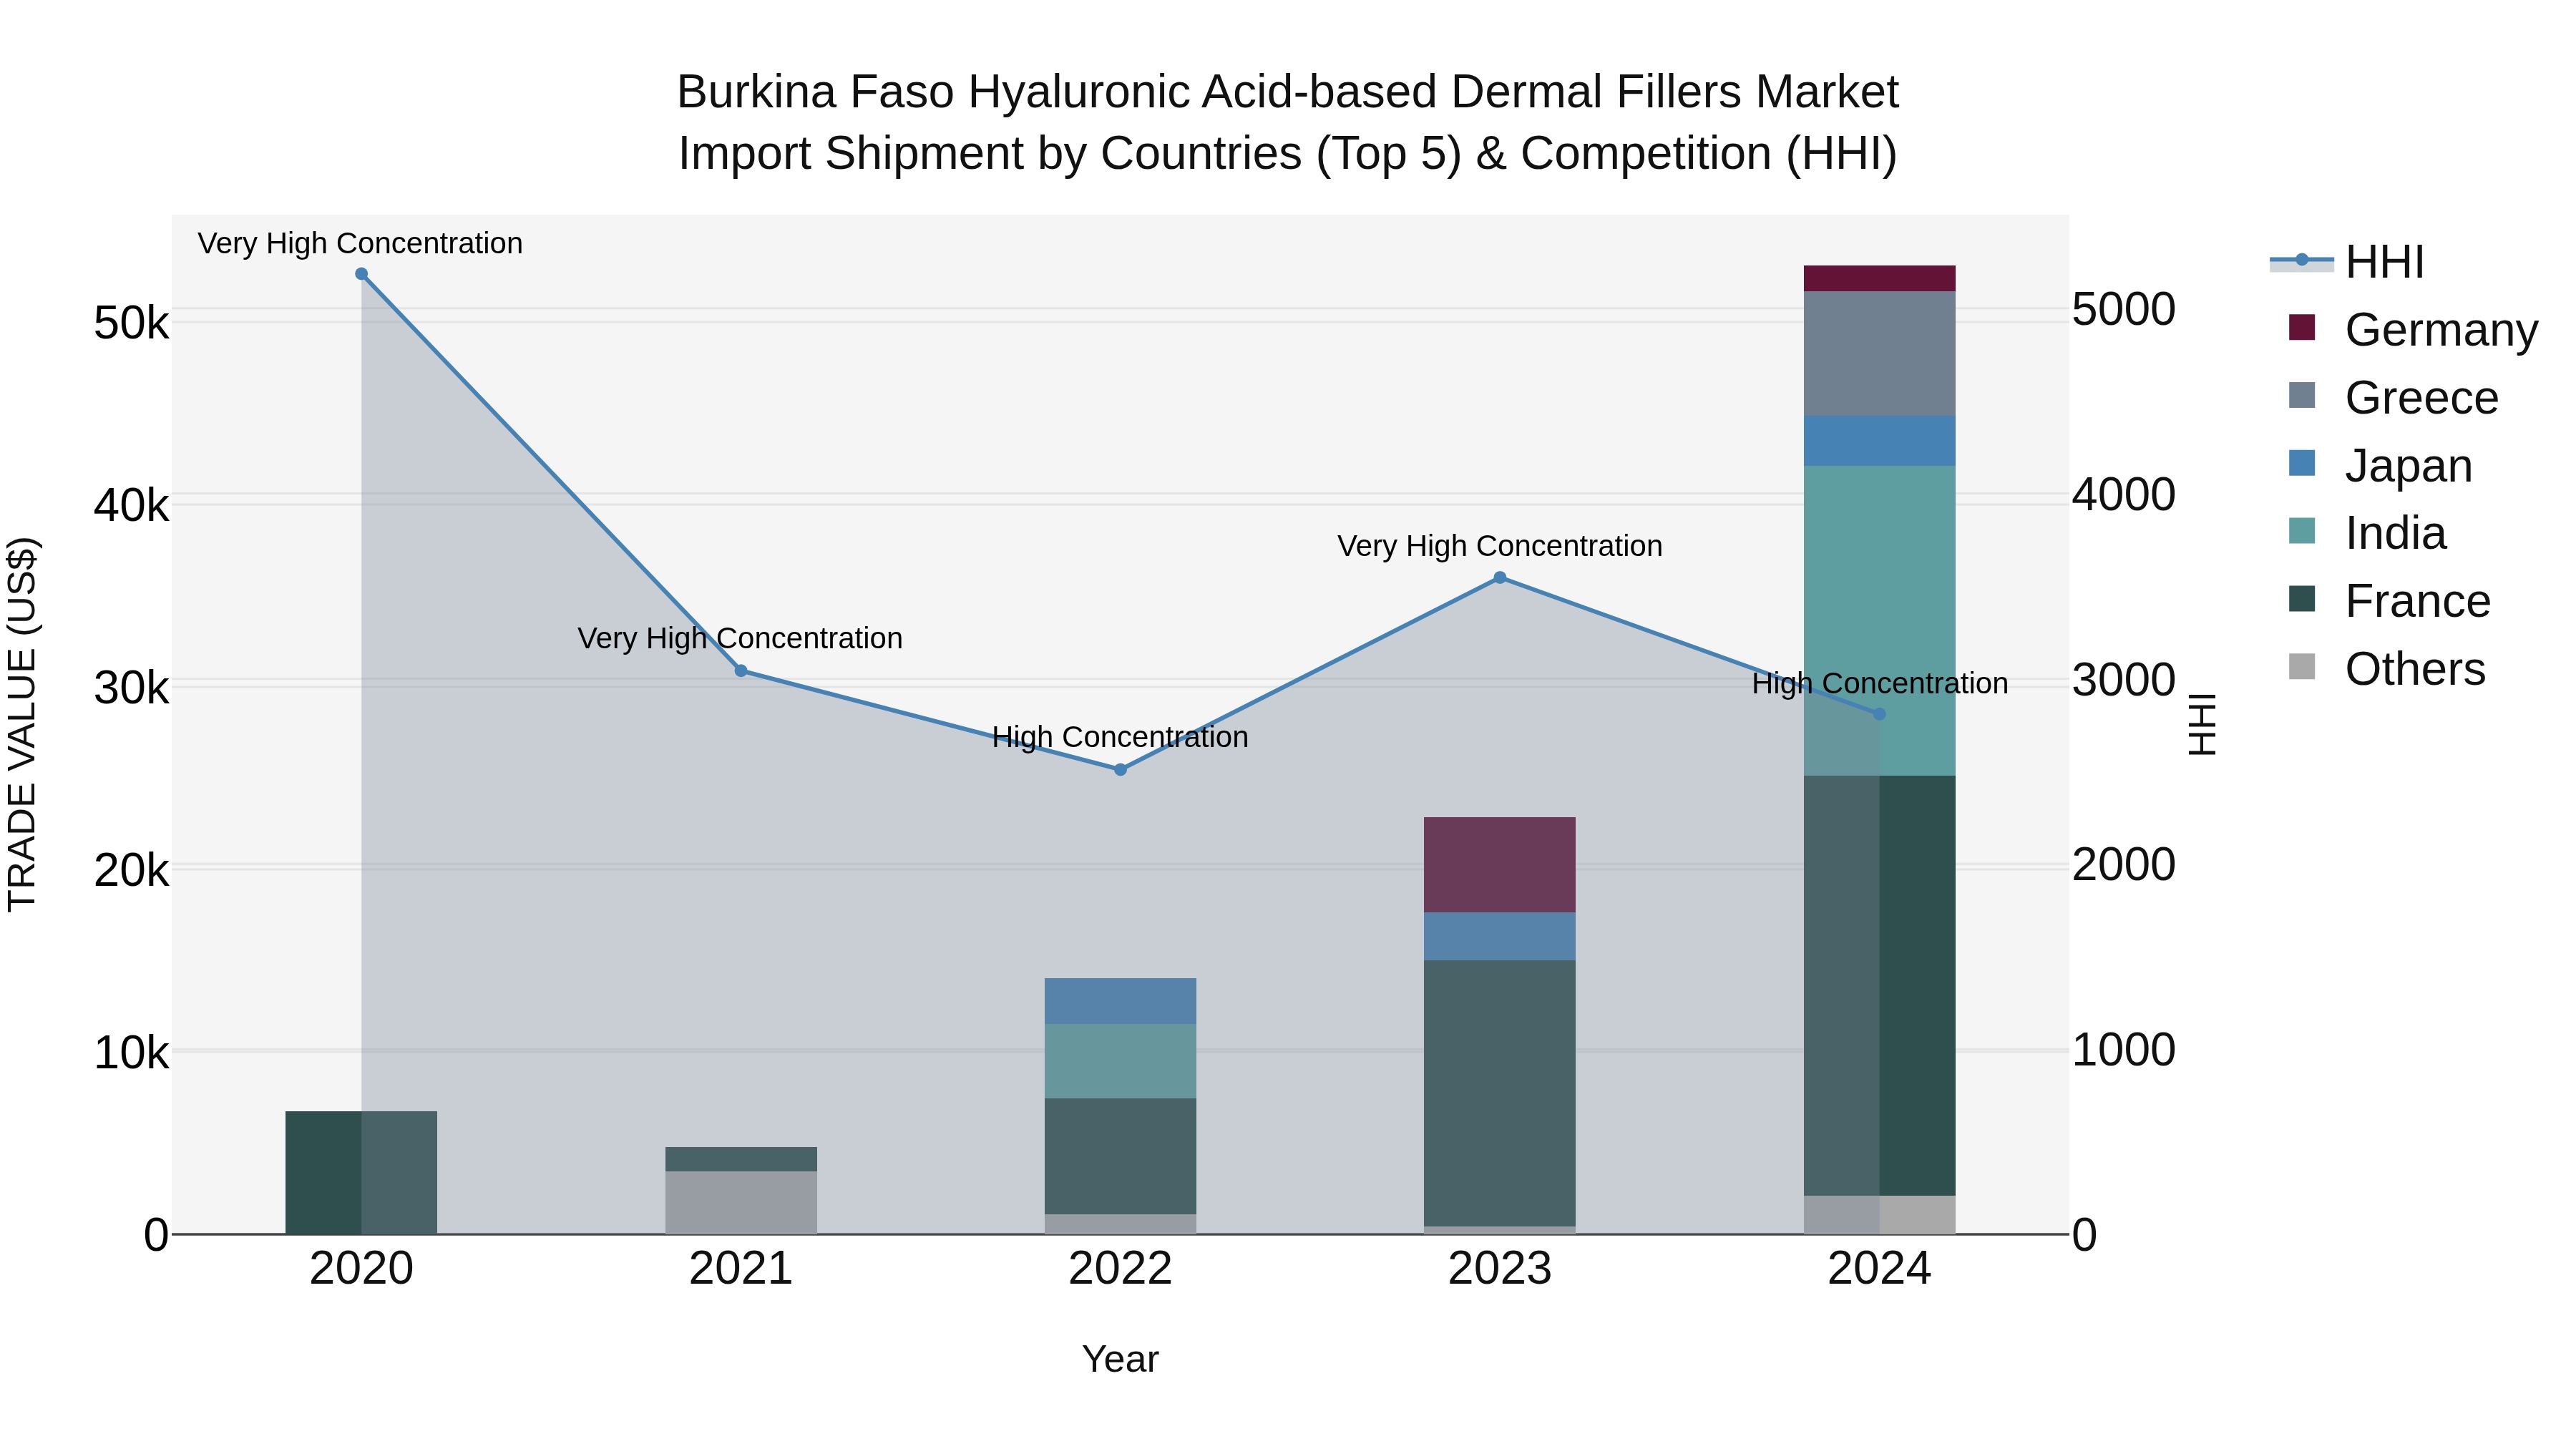
Task: Select the 2023 France bar segment
Action: click(x=1500, y=1094)
